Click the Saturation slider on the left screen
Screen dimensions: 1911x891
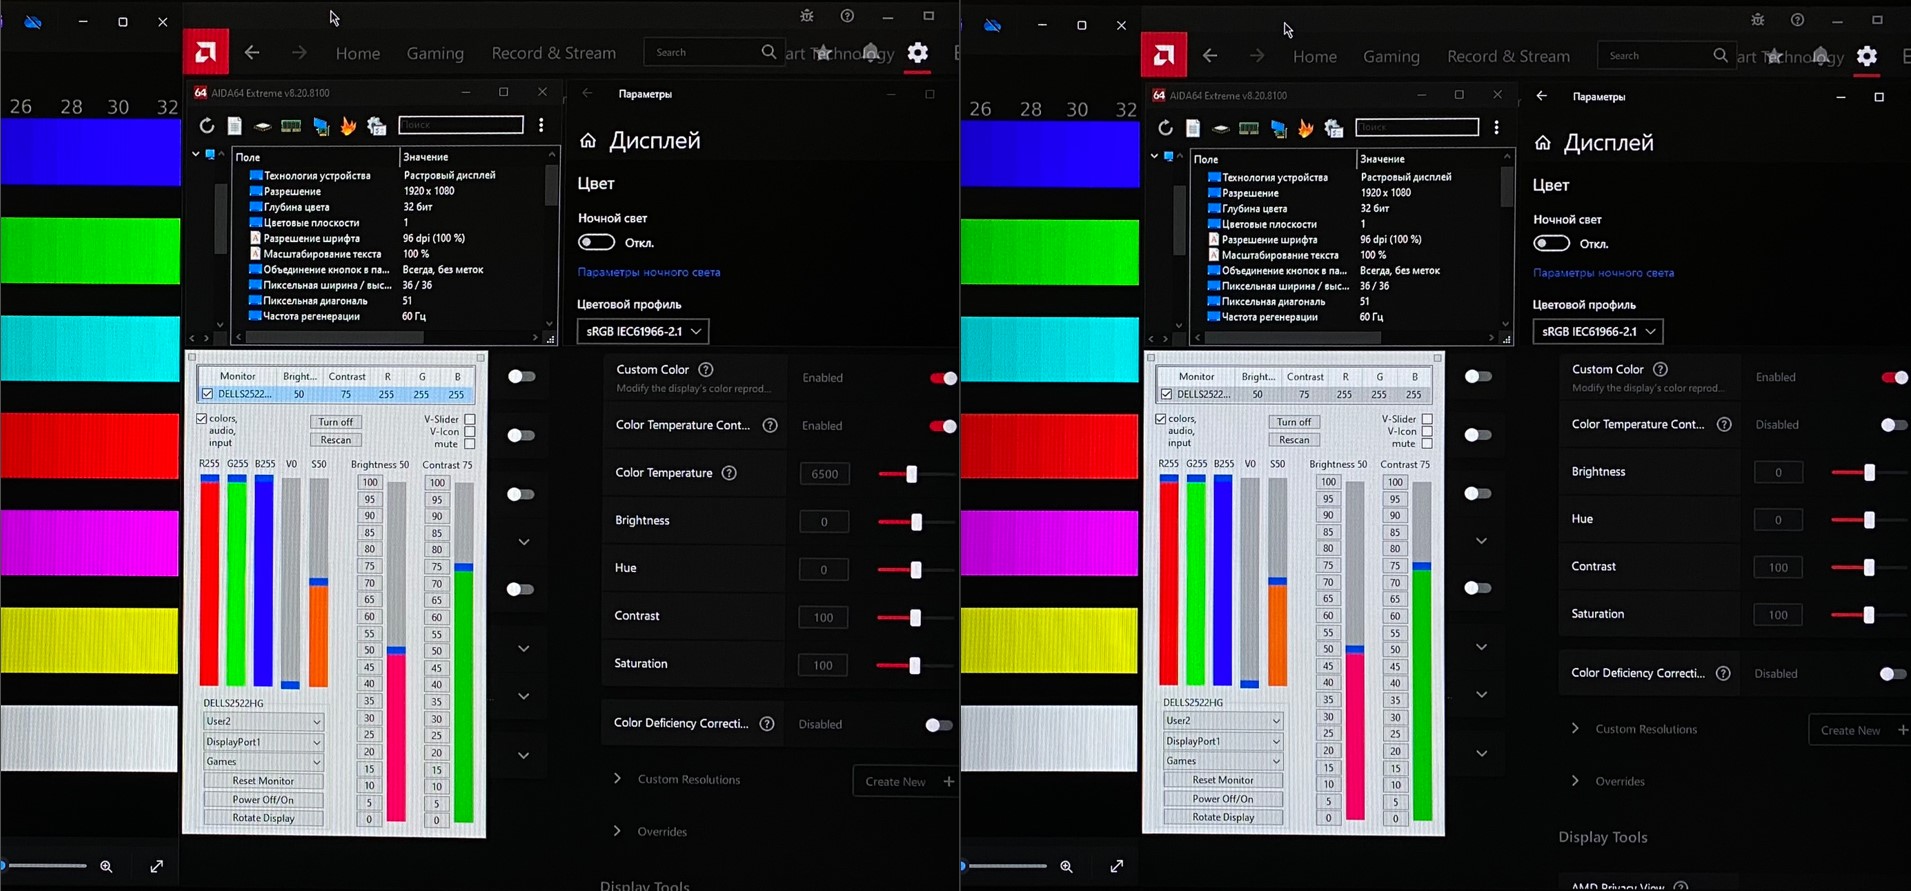(x=915, y=666)
